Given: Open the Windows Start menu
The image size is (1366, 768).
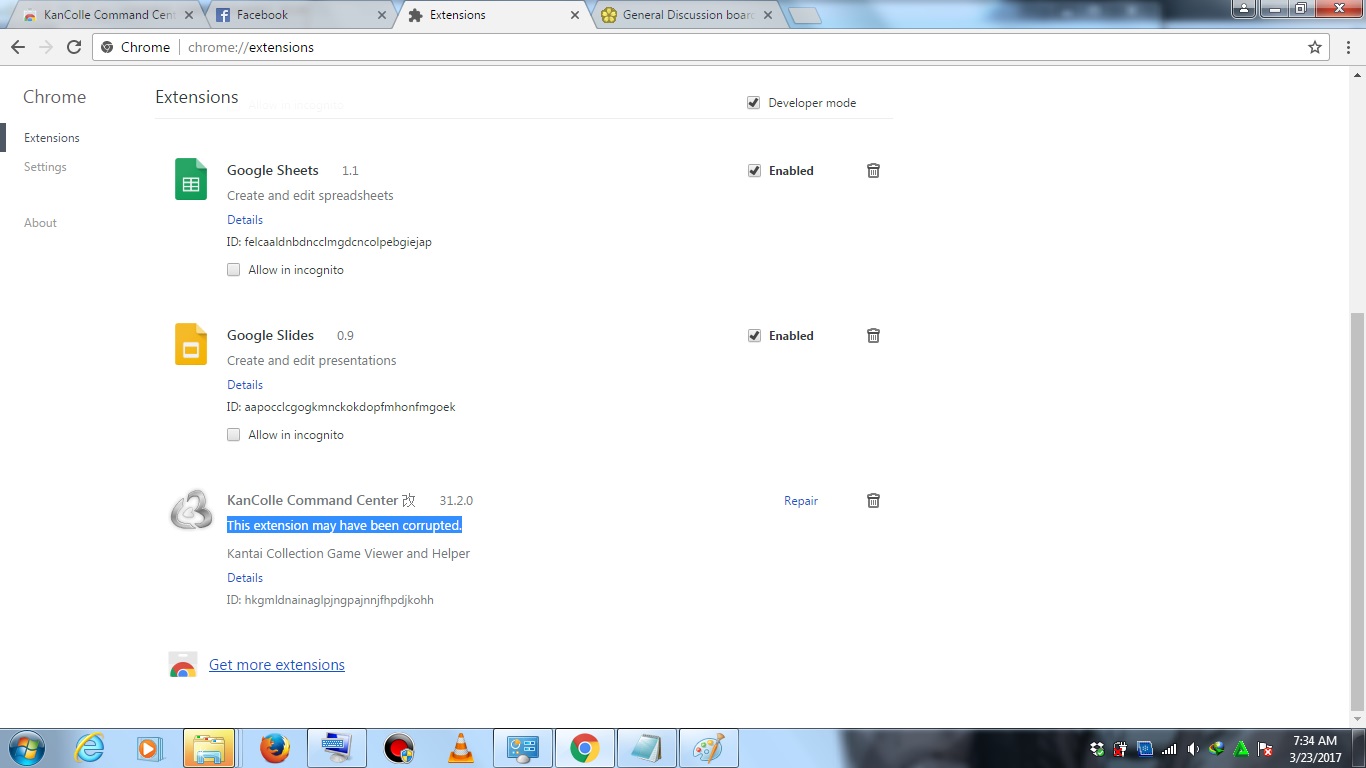Looking at the screenshot, I should (27, 748).
